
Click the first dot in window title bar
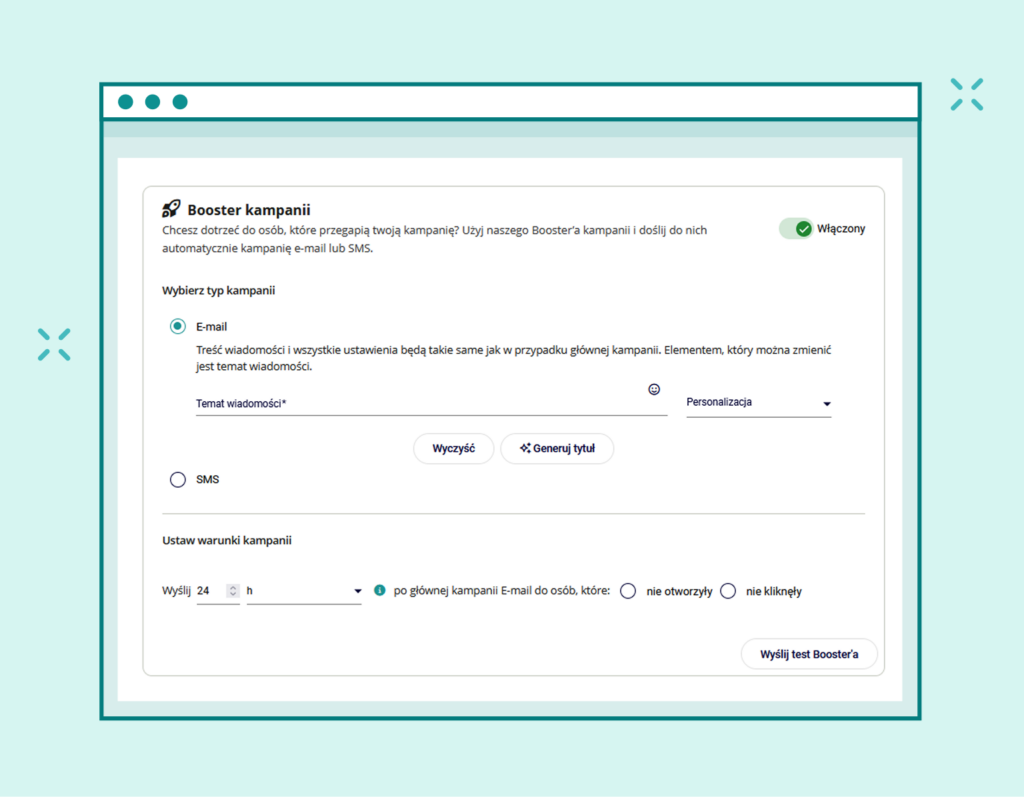125,102
